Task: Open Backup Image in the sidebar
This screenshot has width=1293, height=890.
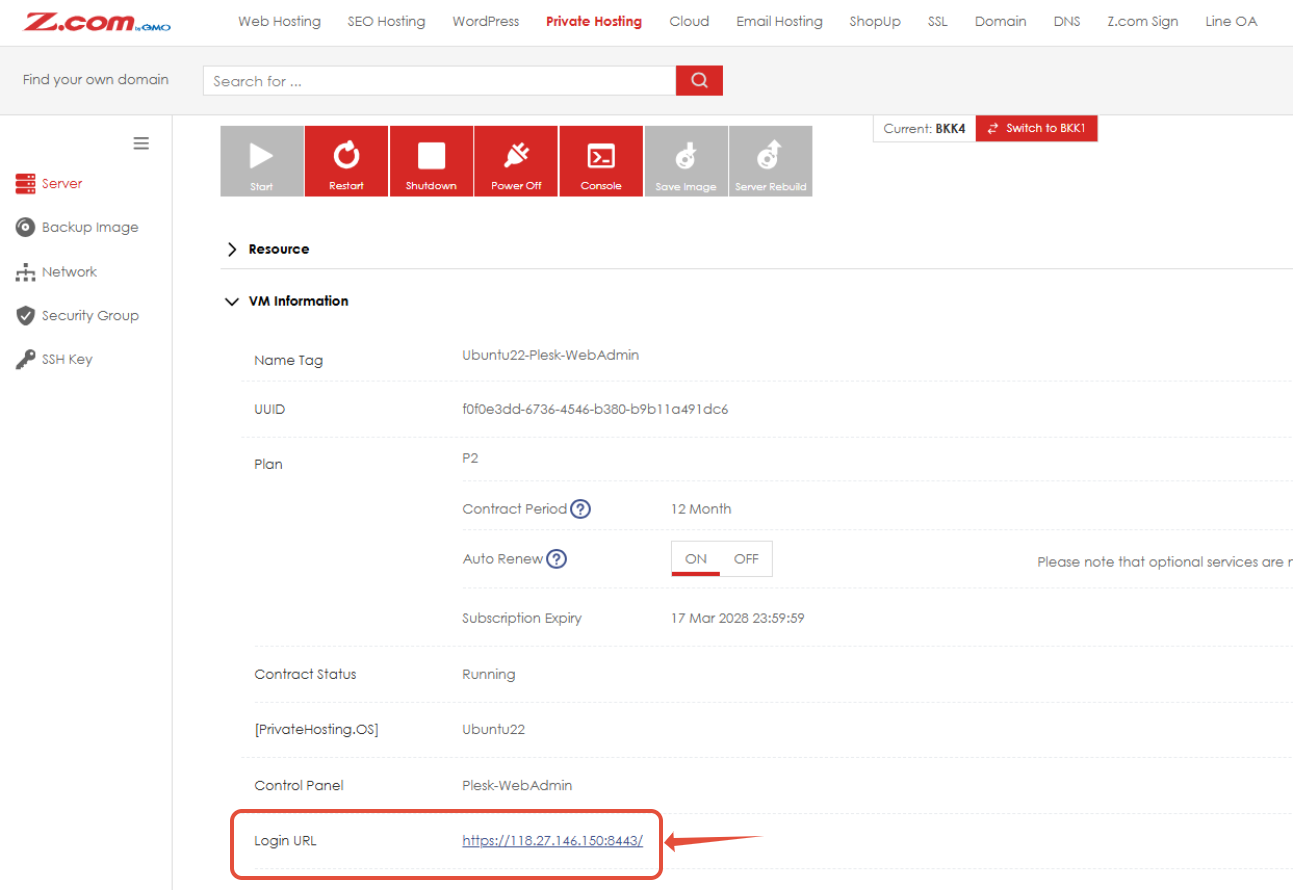Action: pos(77,227)
